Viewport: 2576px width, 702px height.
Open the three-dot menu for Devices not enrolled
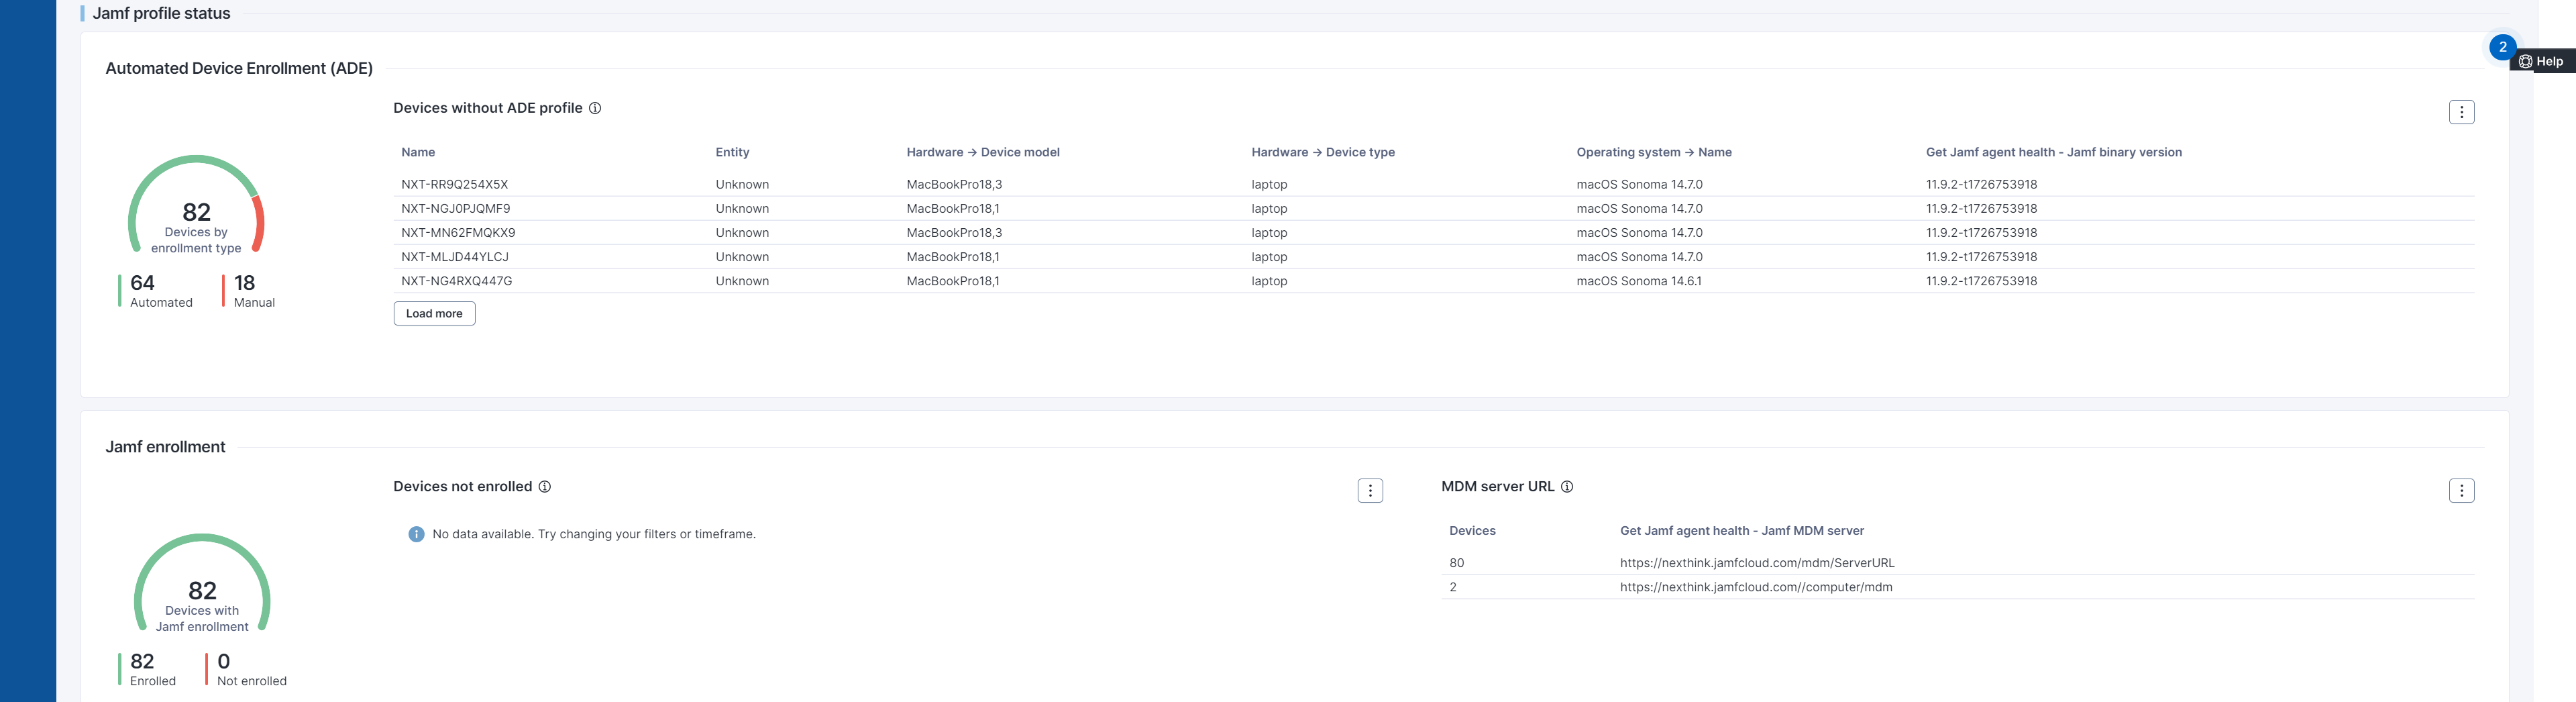1370,491
